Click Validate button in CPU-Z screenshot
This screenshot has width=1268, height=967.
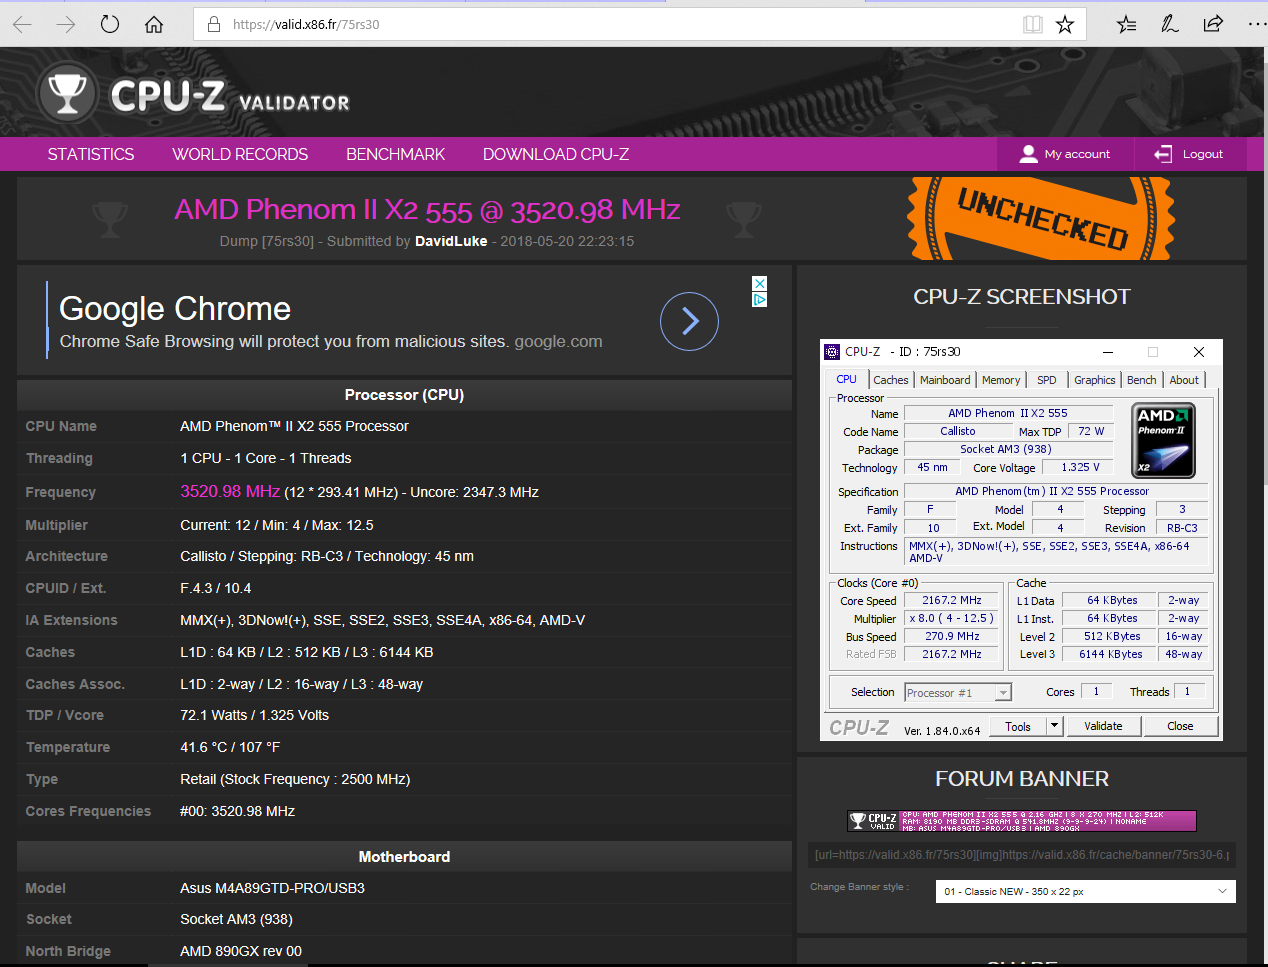click(1103, 726)
